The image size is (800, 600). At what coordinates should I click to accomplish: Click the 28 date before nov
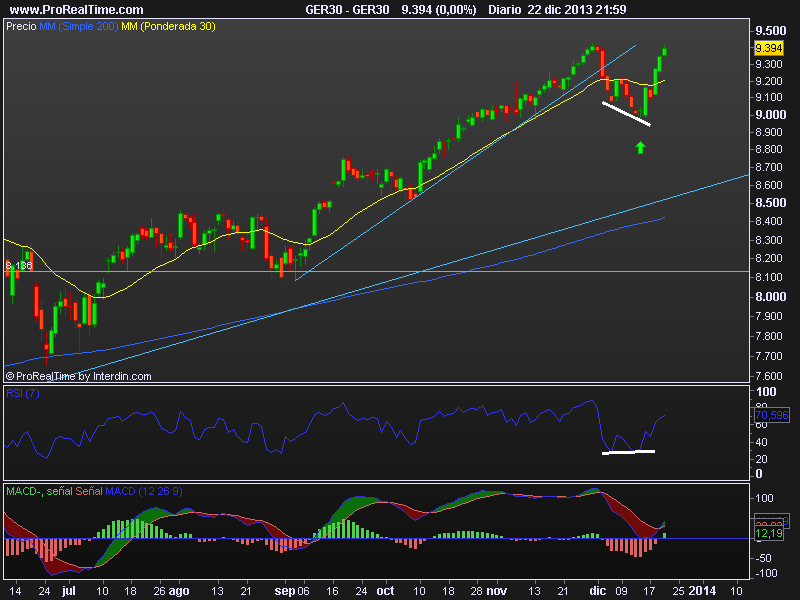pyautogui.click(x=477, y=591)
